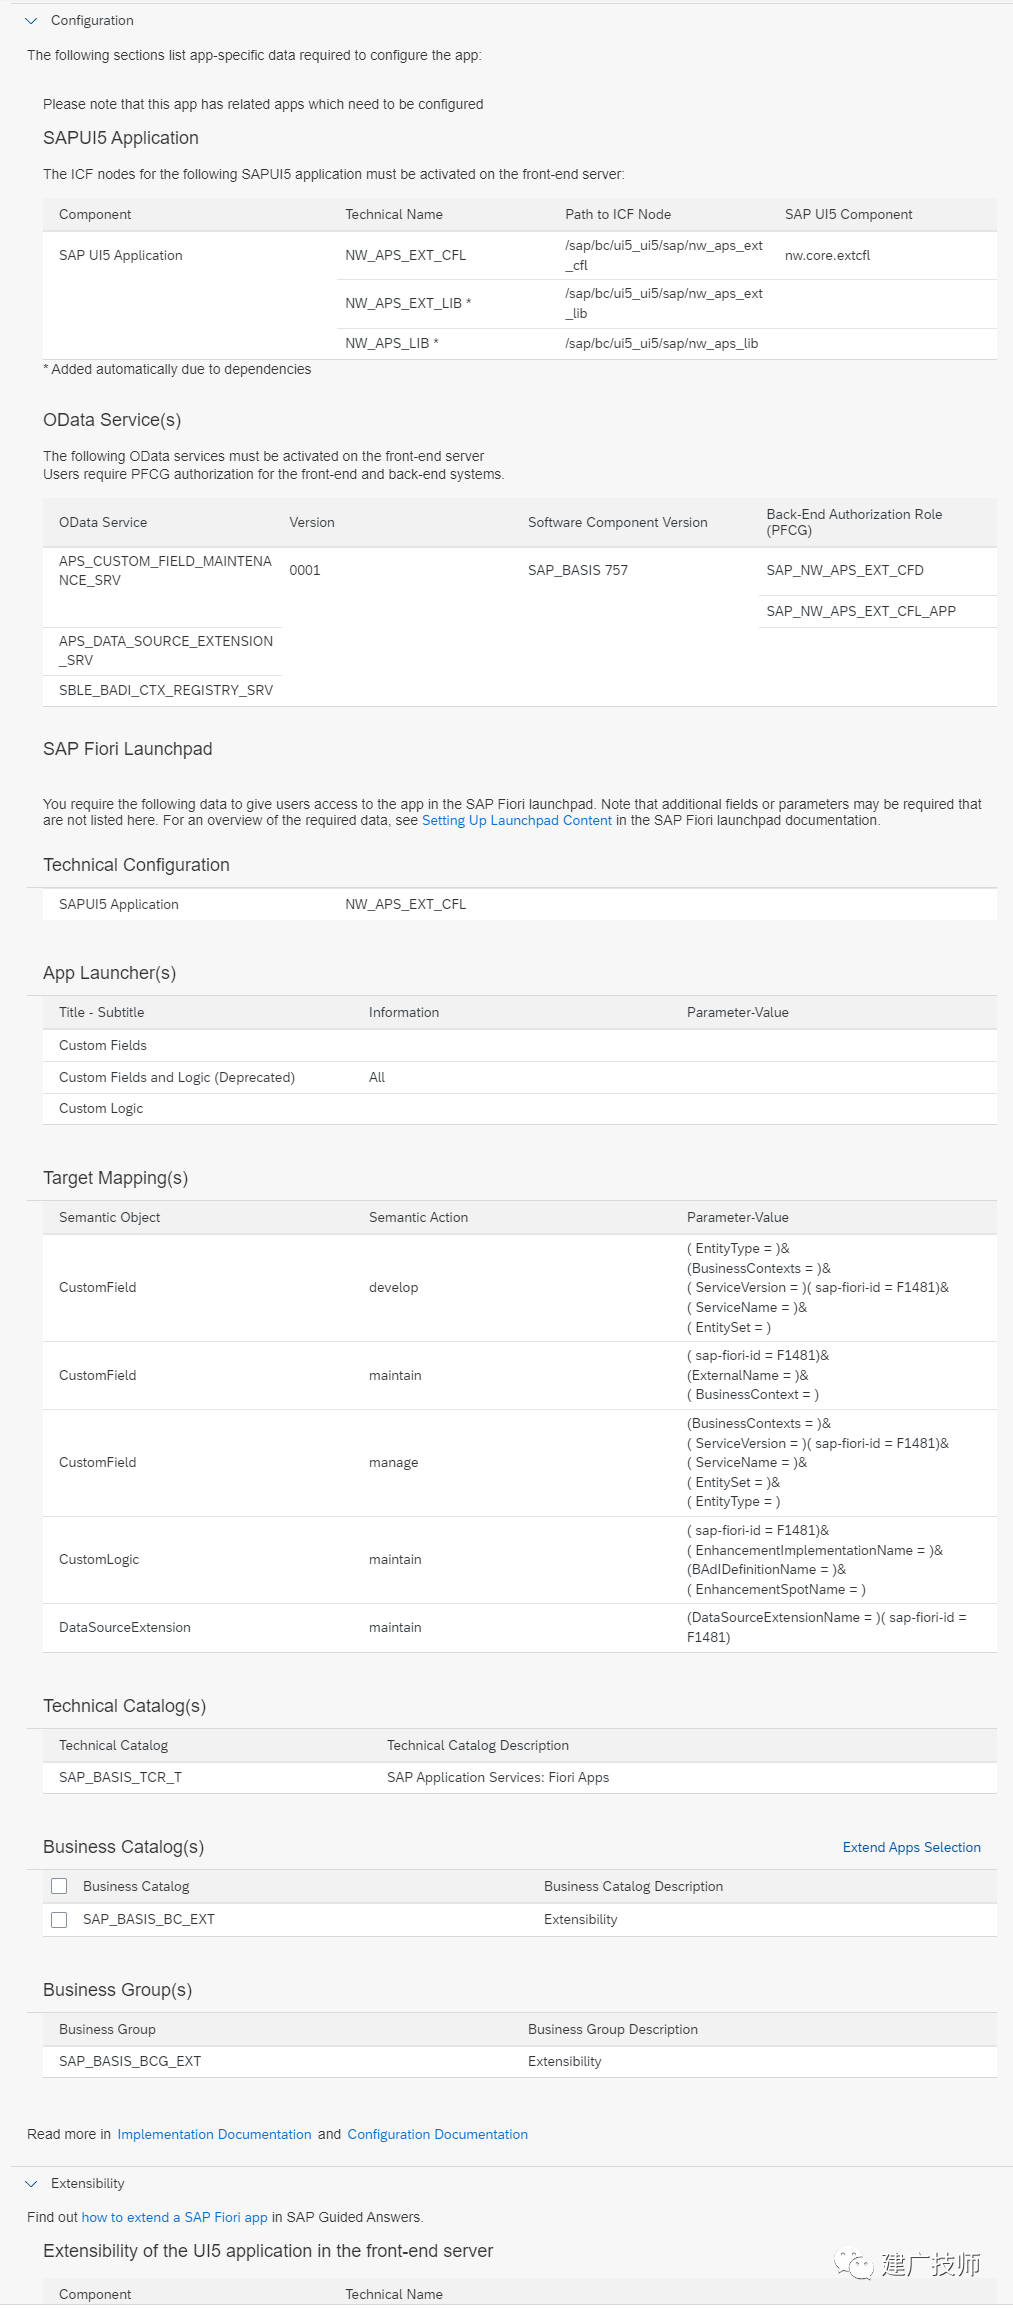
Task: Select the APS_CUSTOM_FIELD_MAINTENANCE_SRV OData service
Action: click(x=165, y=570)
